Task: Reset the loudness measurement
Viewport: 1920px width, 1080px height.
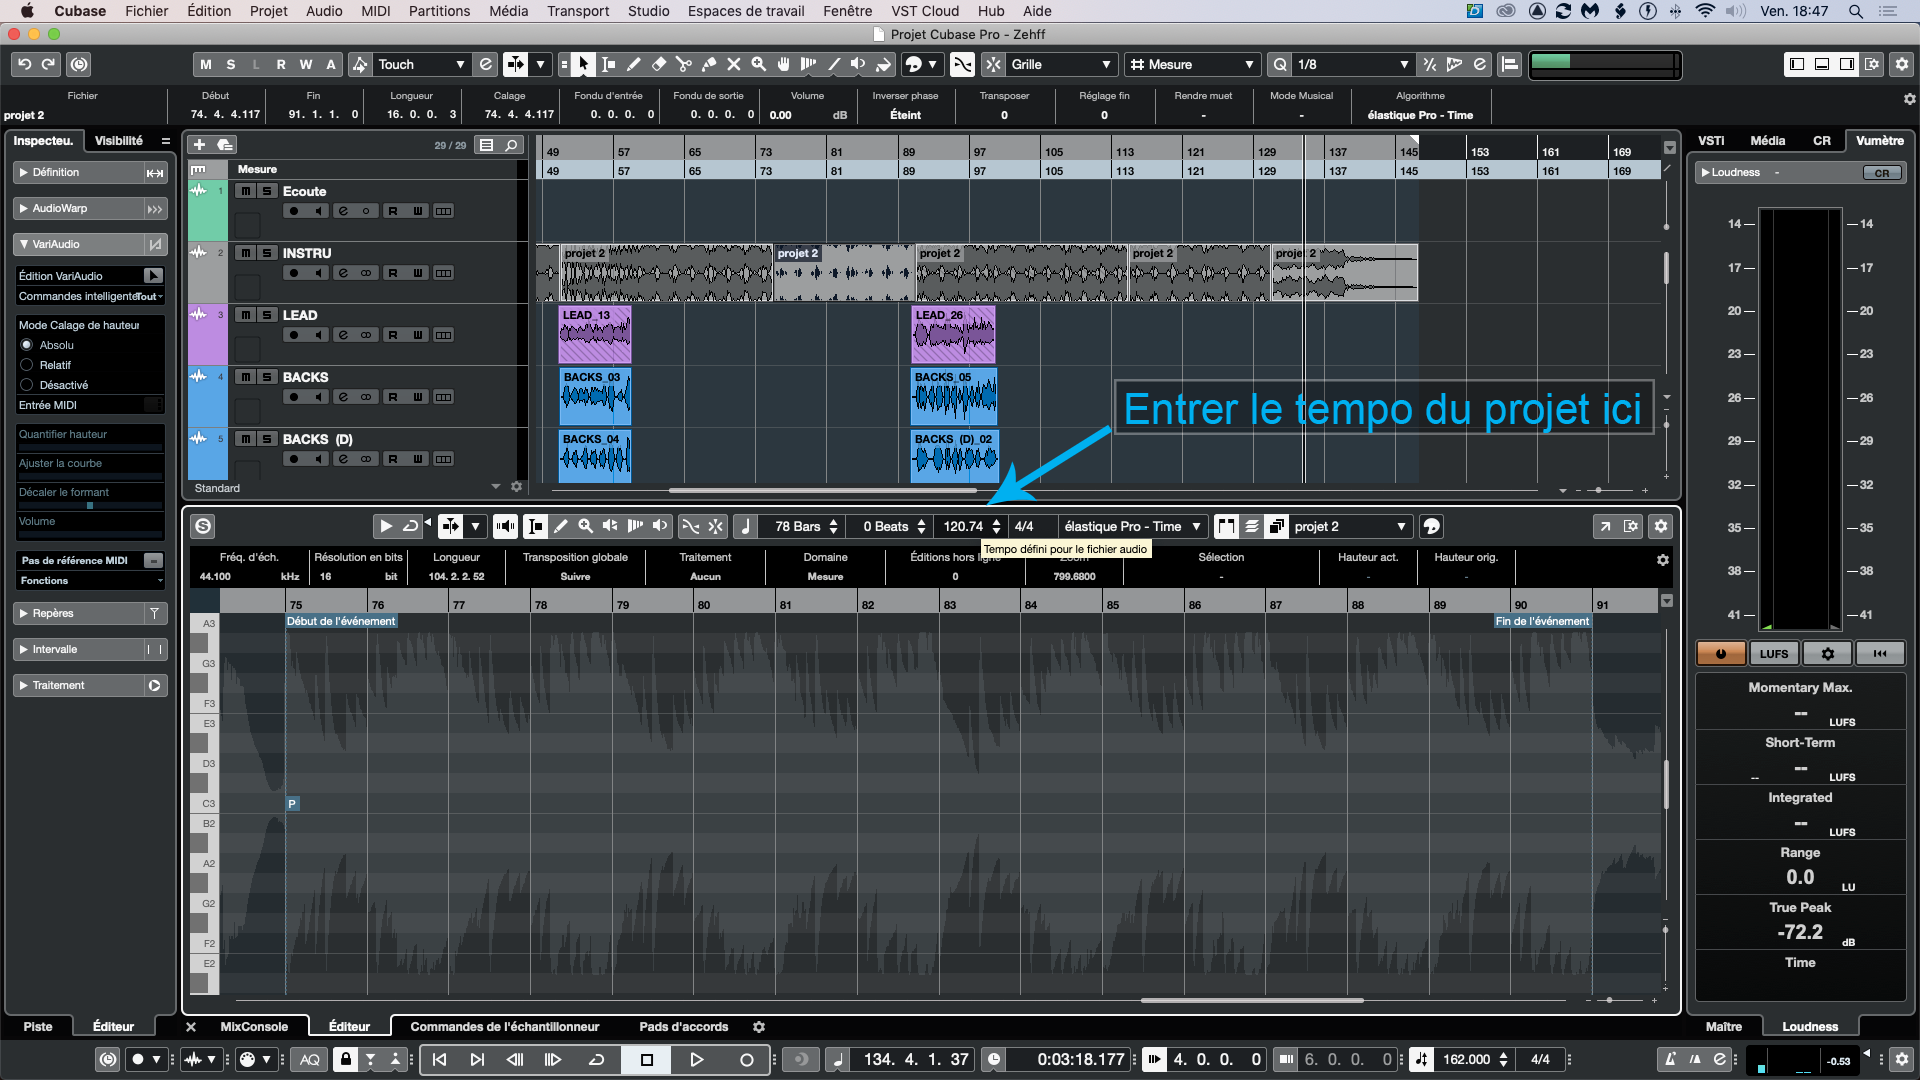Action: (x=1880, y=654)
